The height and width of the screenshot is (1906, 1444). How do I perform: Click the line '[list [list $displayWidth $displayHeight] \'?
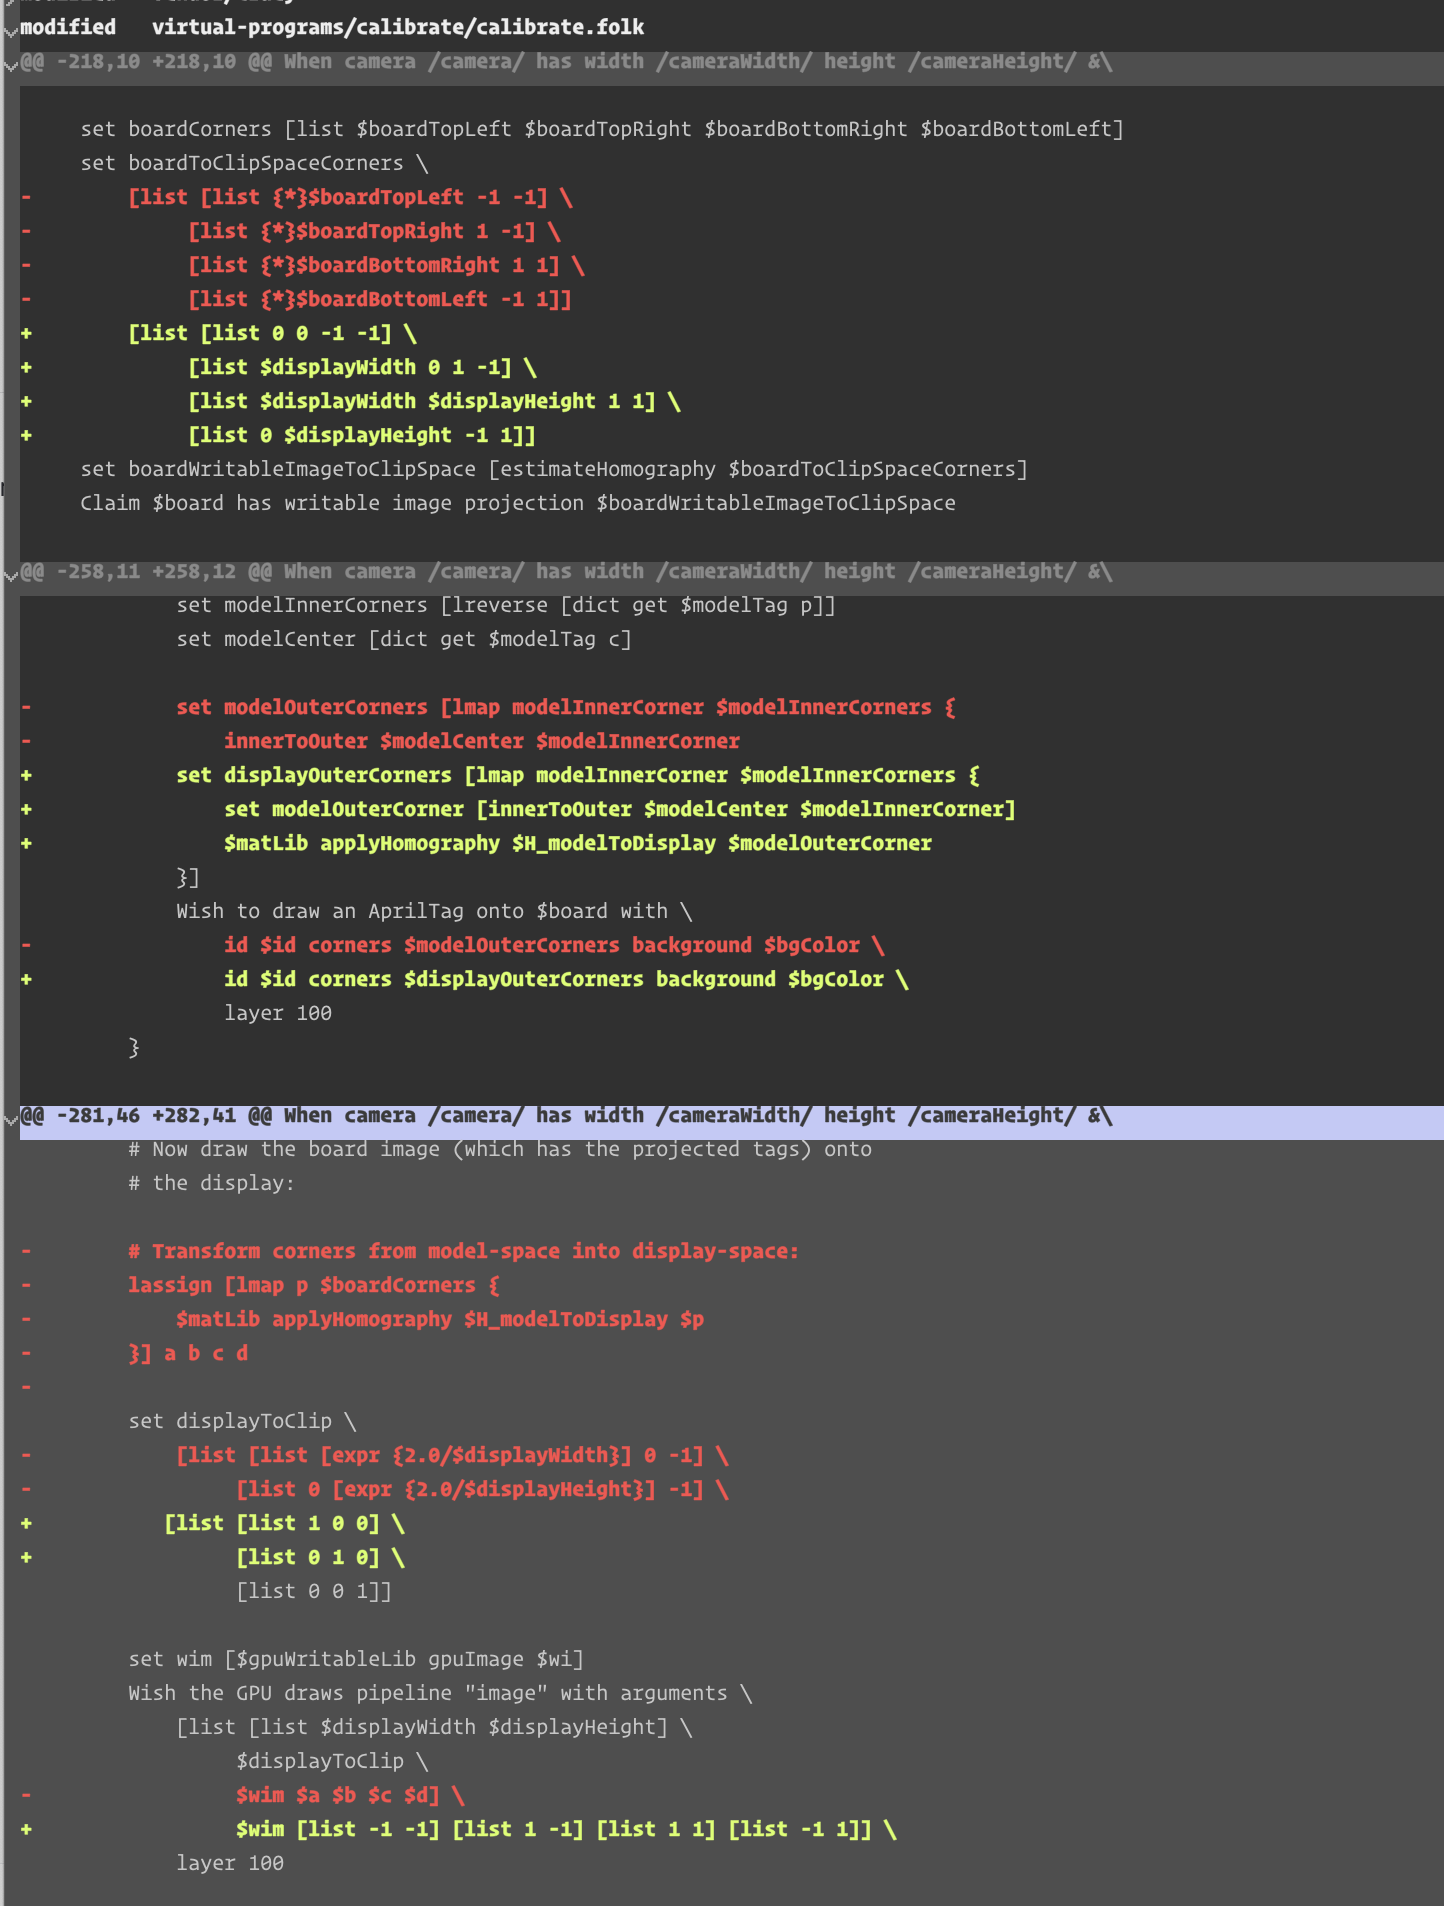tap(434, 1728)
